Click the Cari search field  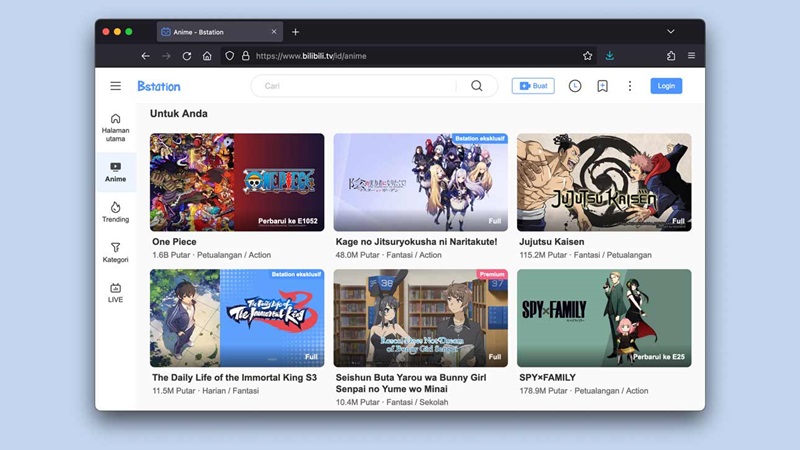(x=355, y=86)
